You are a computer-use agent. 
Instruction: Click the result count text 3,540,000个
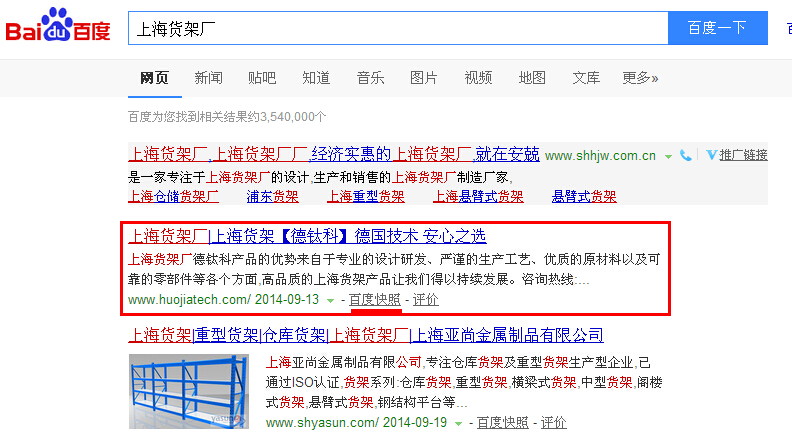tap(293, 117)
